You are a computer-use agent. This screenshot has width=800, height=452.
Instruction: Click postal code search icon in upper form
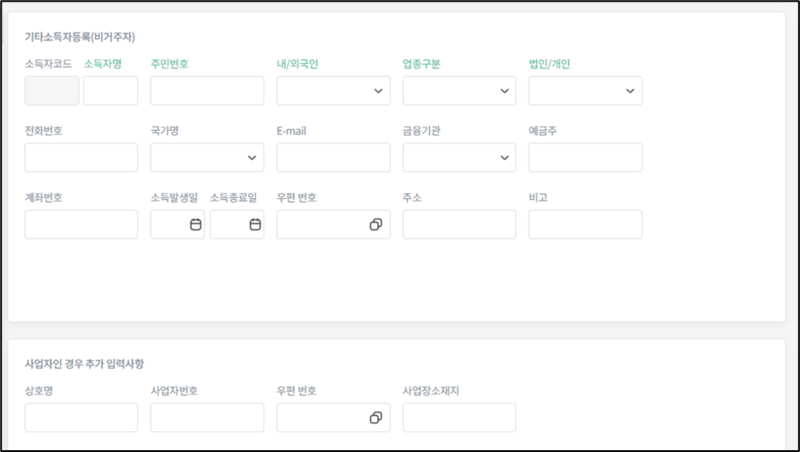click(376, 225)
